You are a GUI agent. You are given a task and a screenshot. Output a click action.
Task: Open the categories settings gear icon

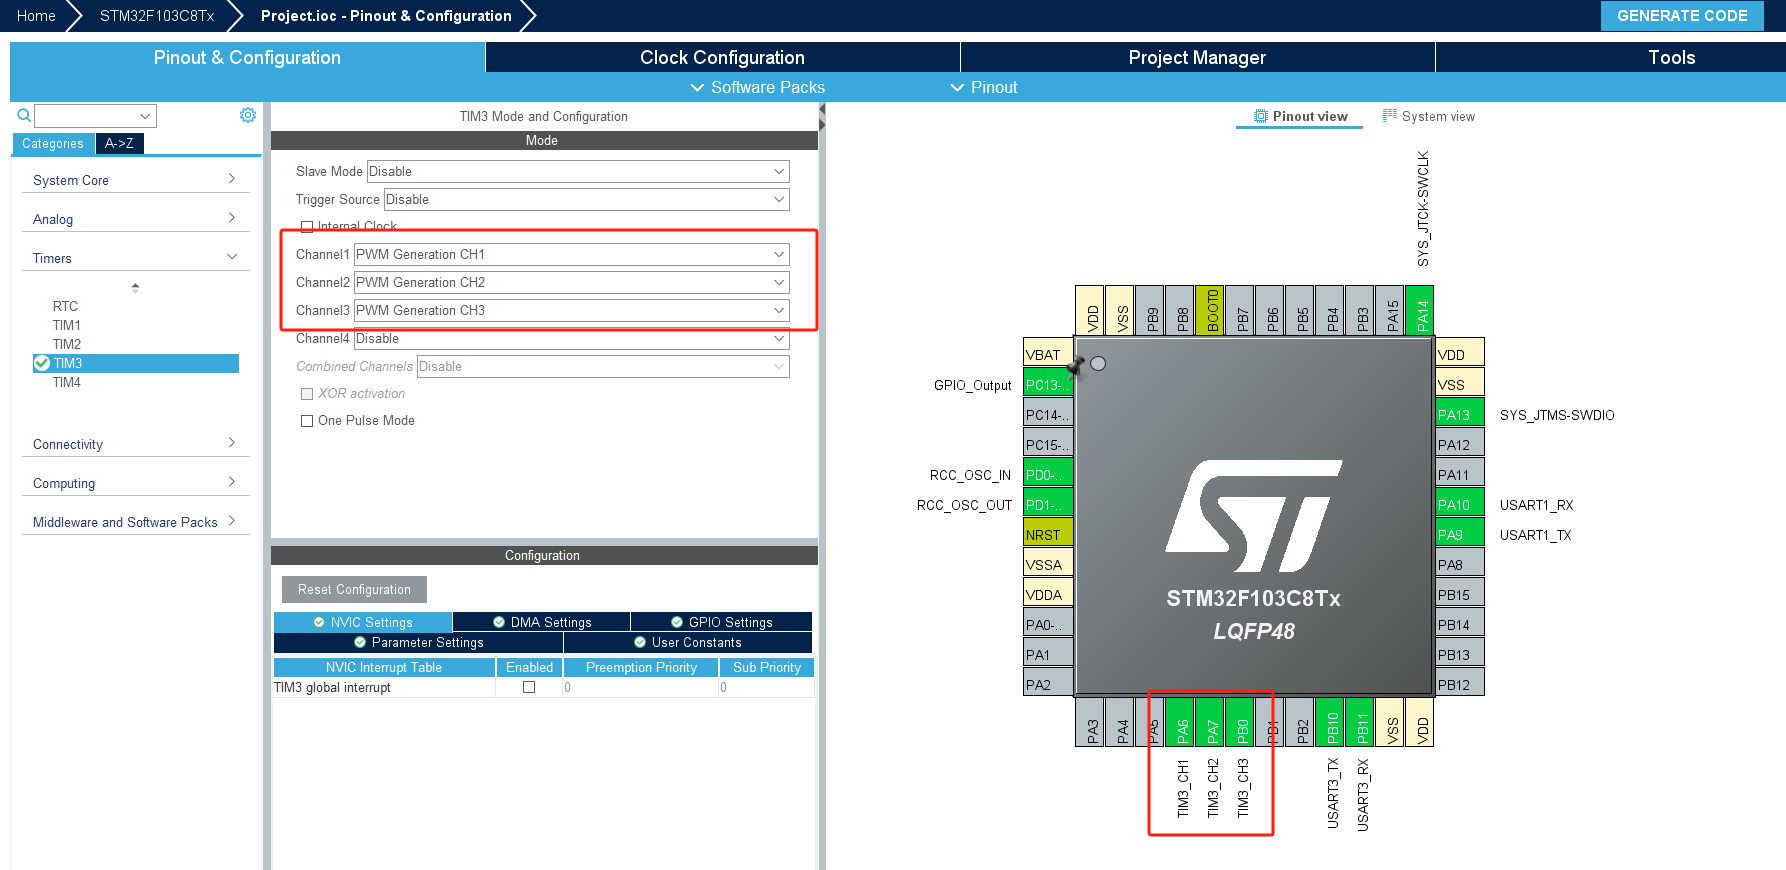point(248,115)
